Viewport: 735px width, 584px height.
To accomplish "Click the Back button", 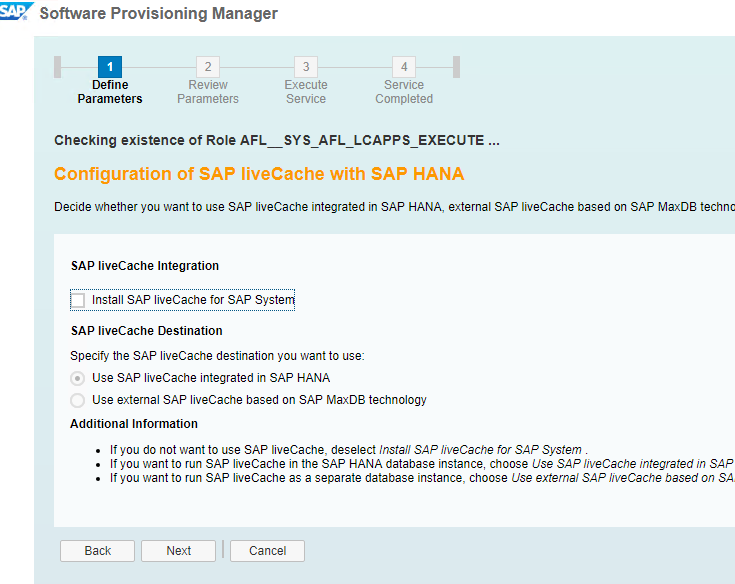I will [x=98, y=551].
